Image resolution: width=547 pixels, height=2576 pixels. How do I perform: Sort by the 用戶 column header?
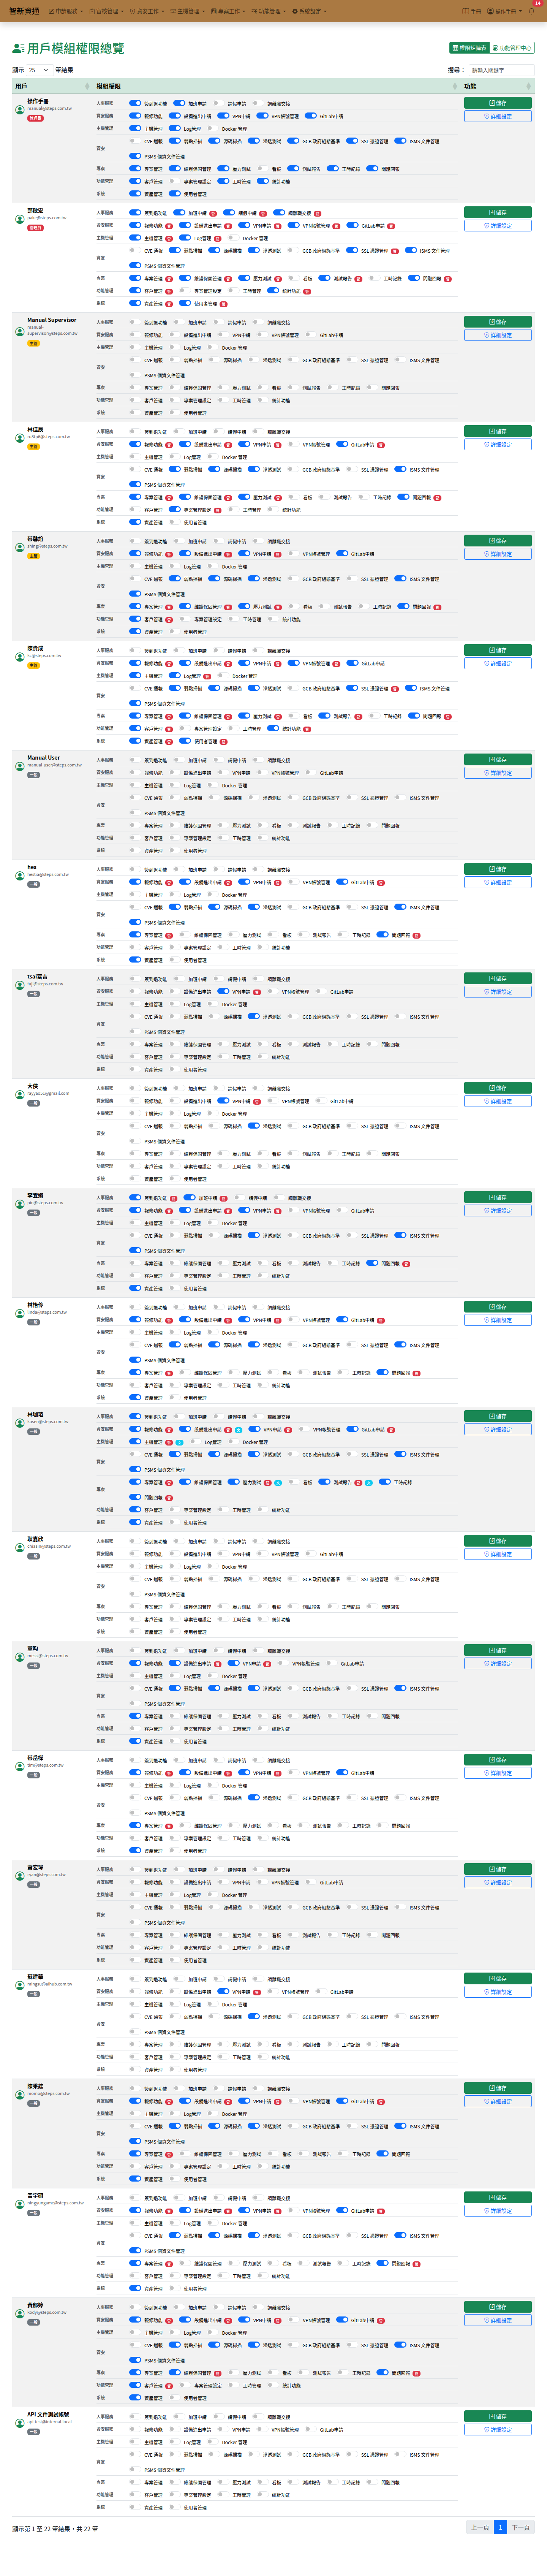click(52, 86)
